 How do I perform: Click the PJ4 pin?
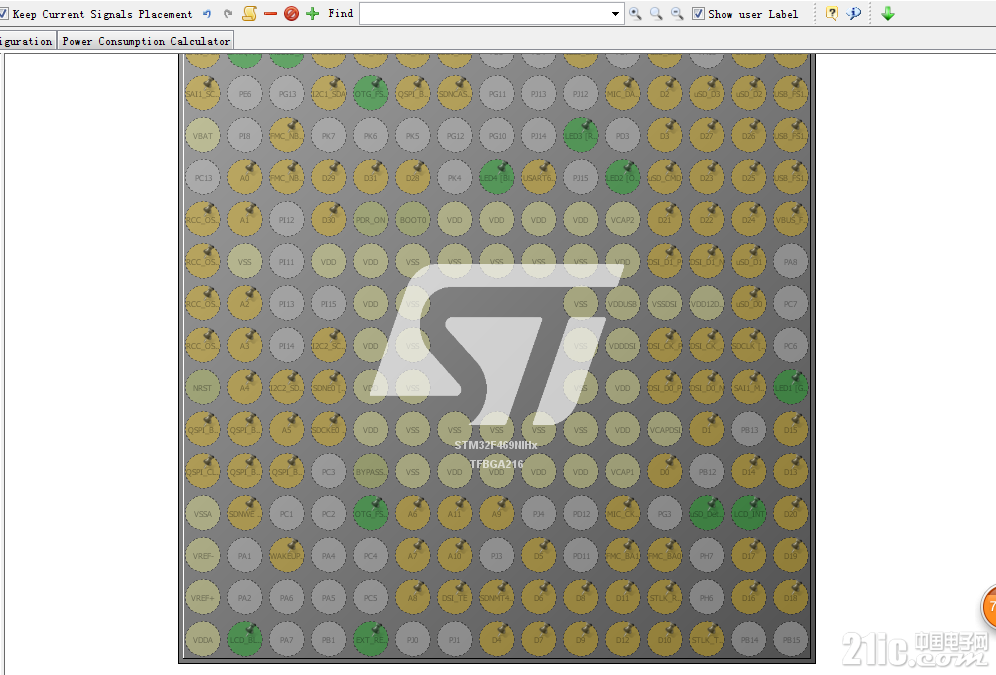point(539,514)
